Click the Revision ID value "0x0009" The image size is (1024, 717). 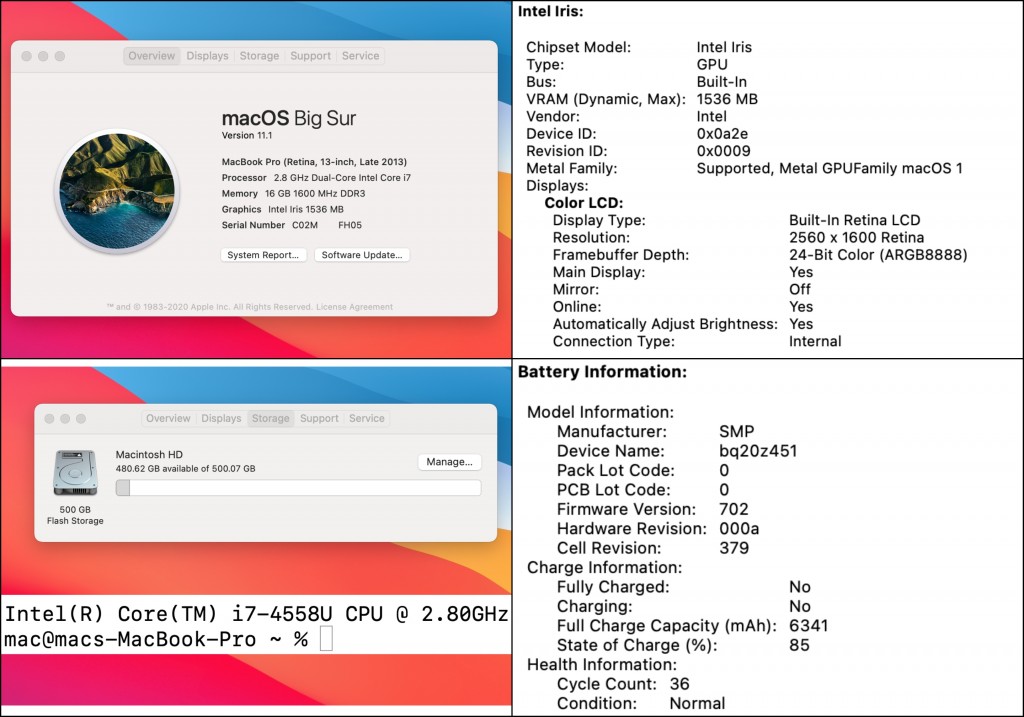pyautogui.click(x=724, y=151)
